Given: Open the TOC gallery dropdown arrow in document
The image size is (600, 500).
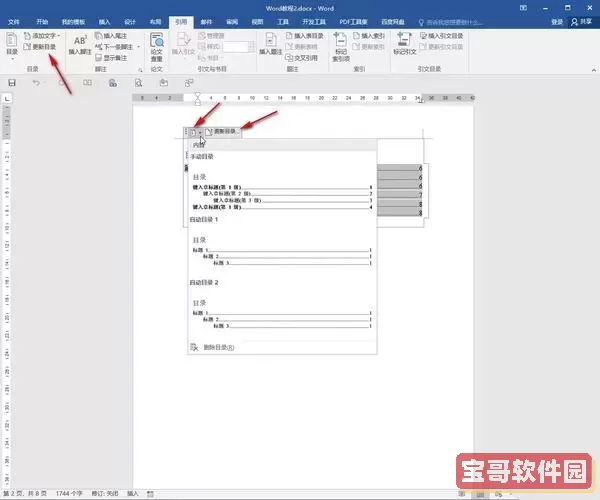Looking at the screenshot, I should pyautogui.click(x=200, y=132).
